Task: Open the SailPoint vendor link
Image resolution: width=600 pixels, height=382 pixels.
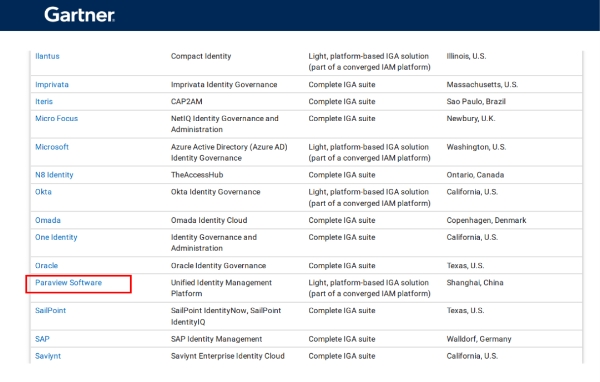Action: pos(51,310)
